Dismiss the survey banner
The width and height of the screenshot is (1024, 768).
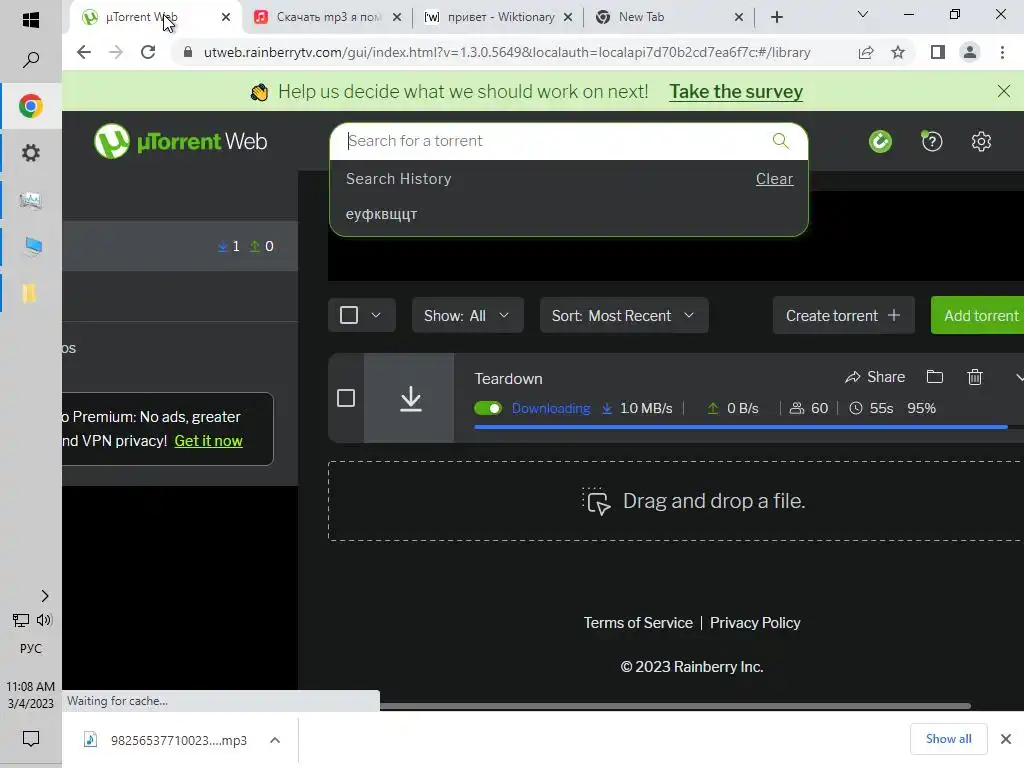click(x=1004, y=91)
